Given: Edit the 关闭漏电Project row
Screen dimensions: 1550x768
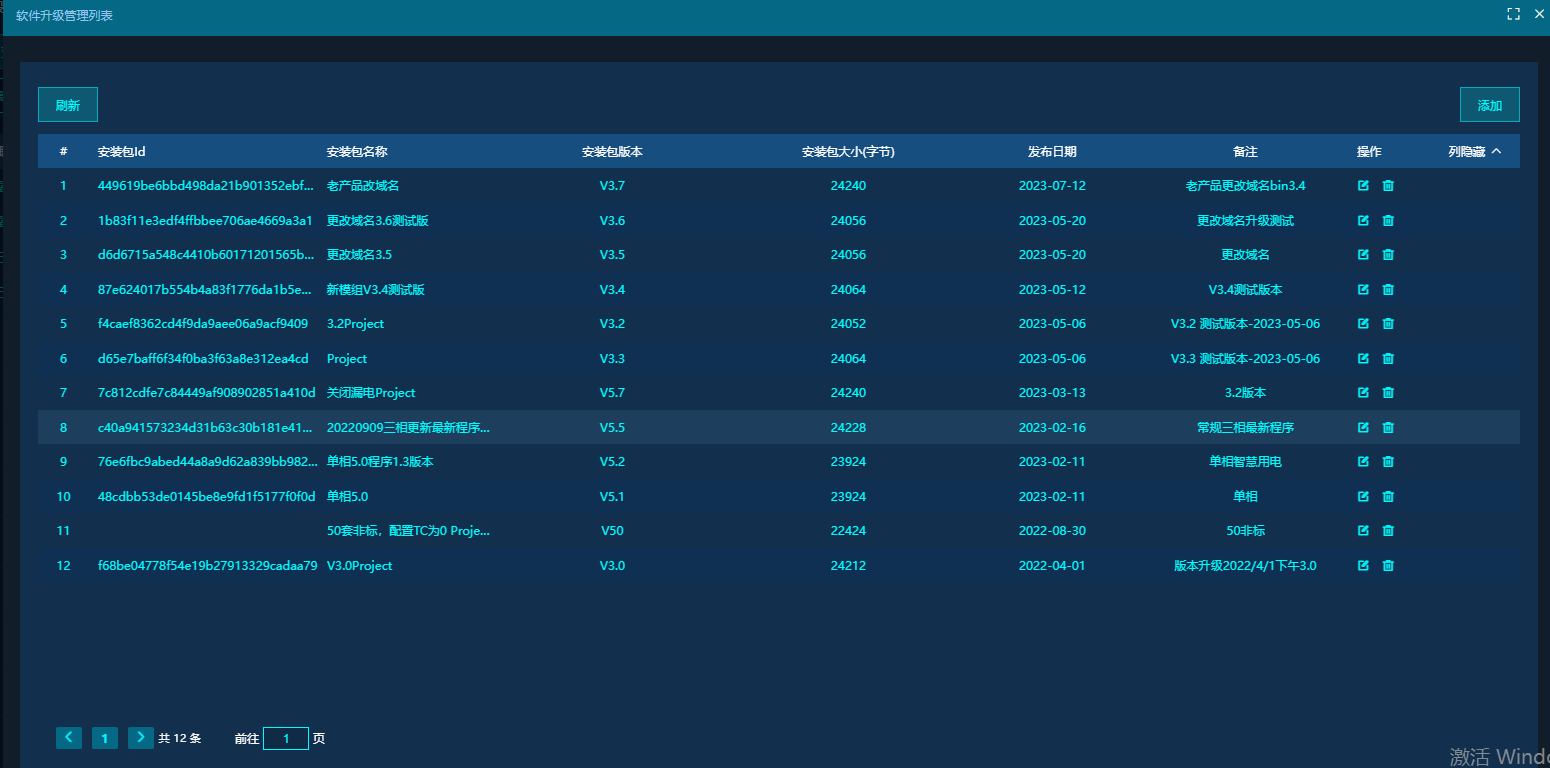Looking at the screenshot, I should click(1363, 393).
